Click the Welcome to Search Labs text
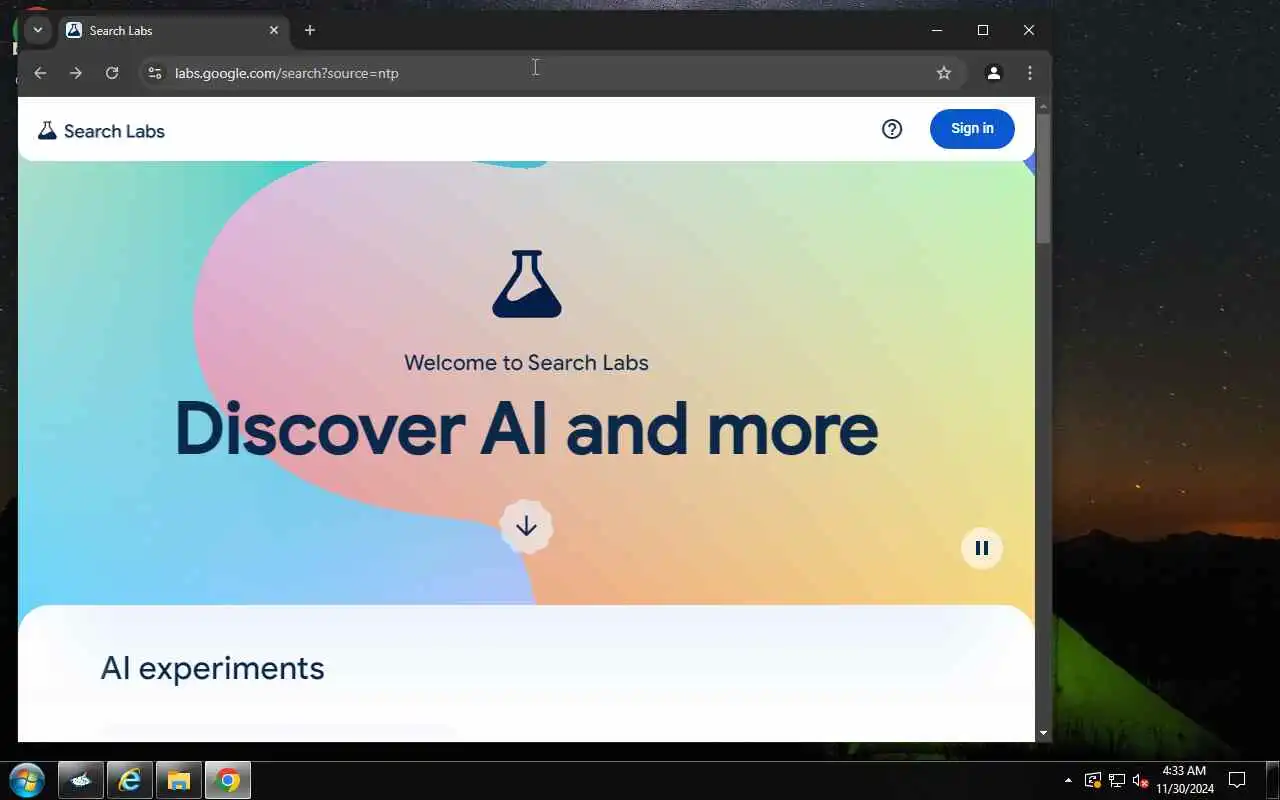 coord(526,362)
